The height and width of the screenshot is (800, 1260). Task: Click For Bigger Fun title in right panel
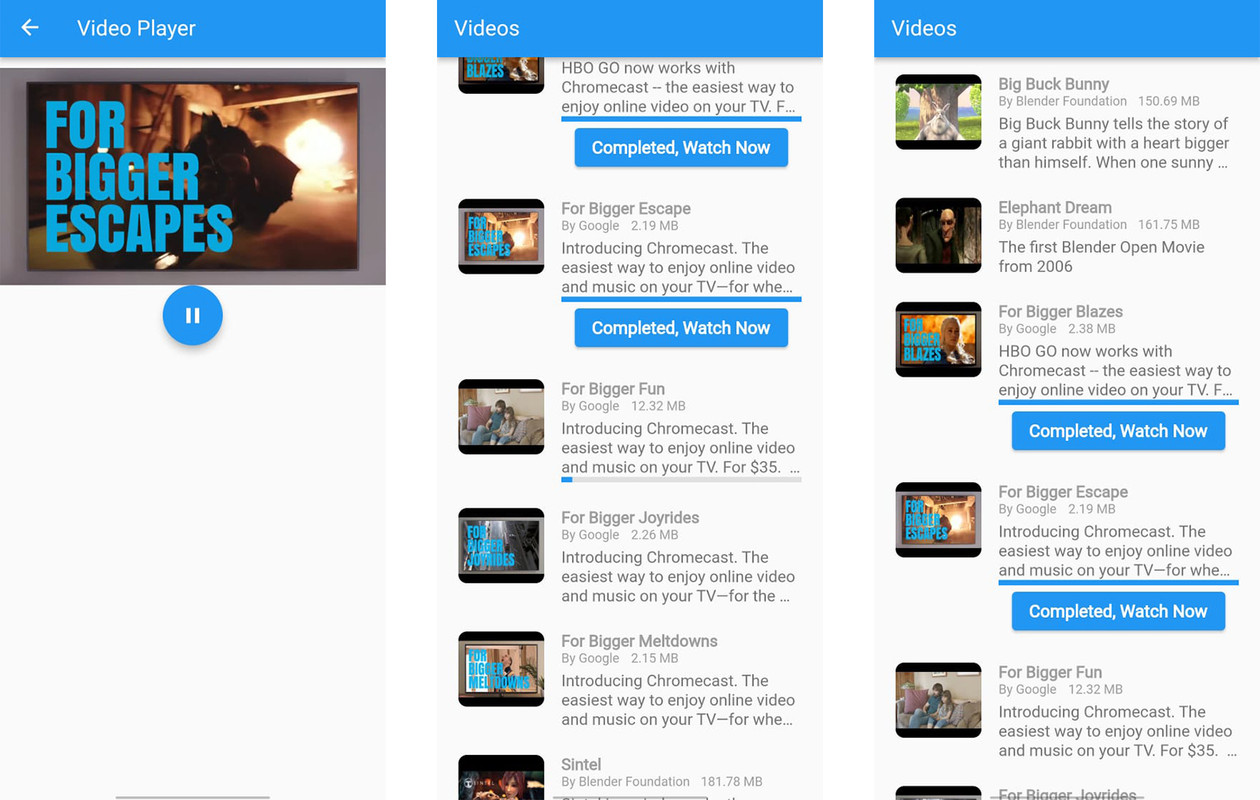tap(1050, 672)
